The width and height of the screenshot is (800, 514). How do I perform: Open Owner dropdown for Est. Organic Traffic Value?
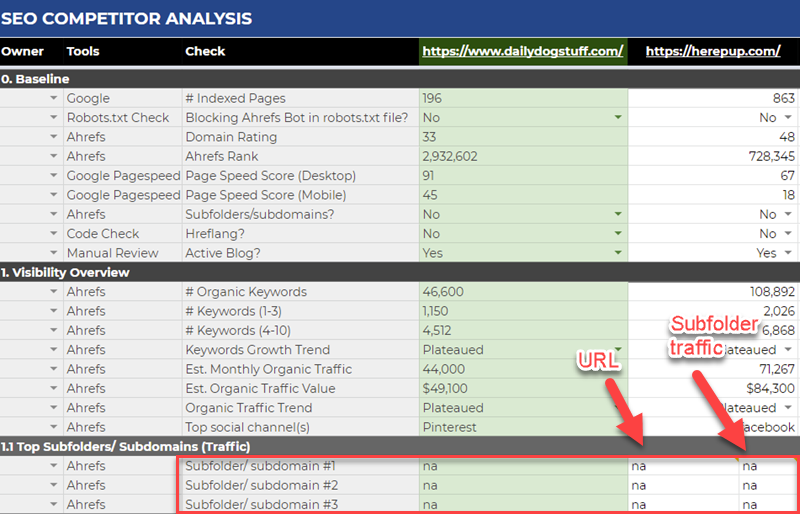(x=53, y=389)
